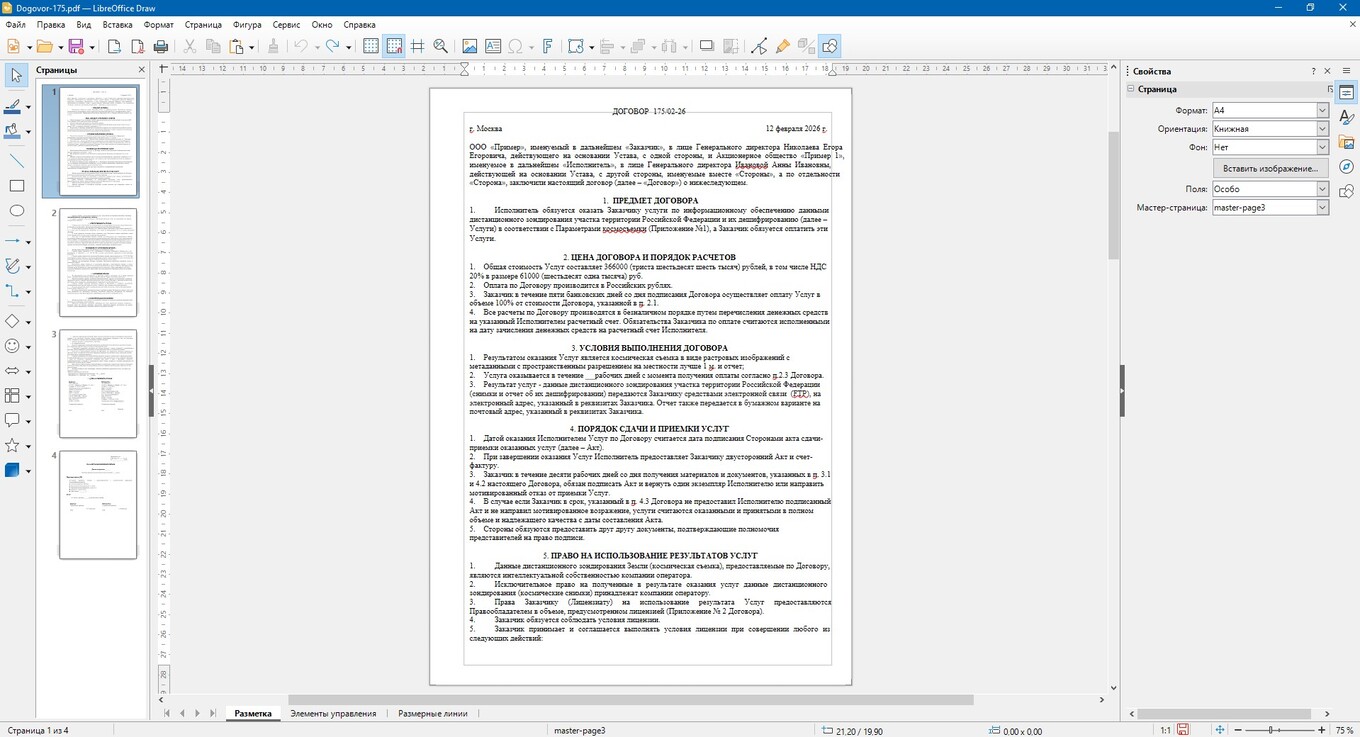
Task: Click the Undo arrow icon
Action: click(x=300, y=46)
